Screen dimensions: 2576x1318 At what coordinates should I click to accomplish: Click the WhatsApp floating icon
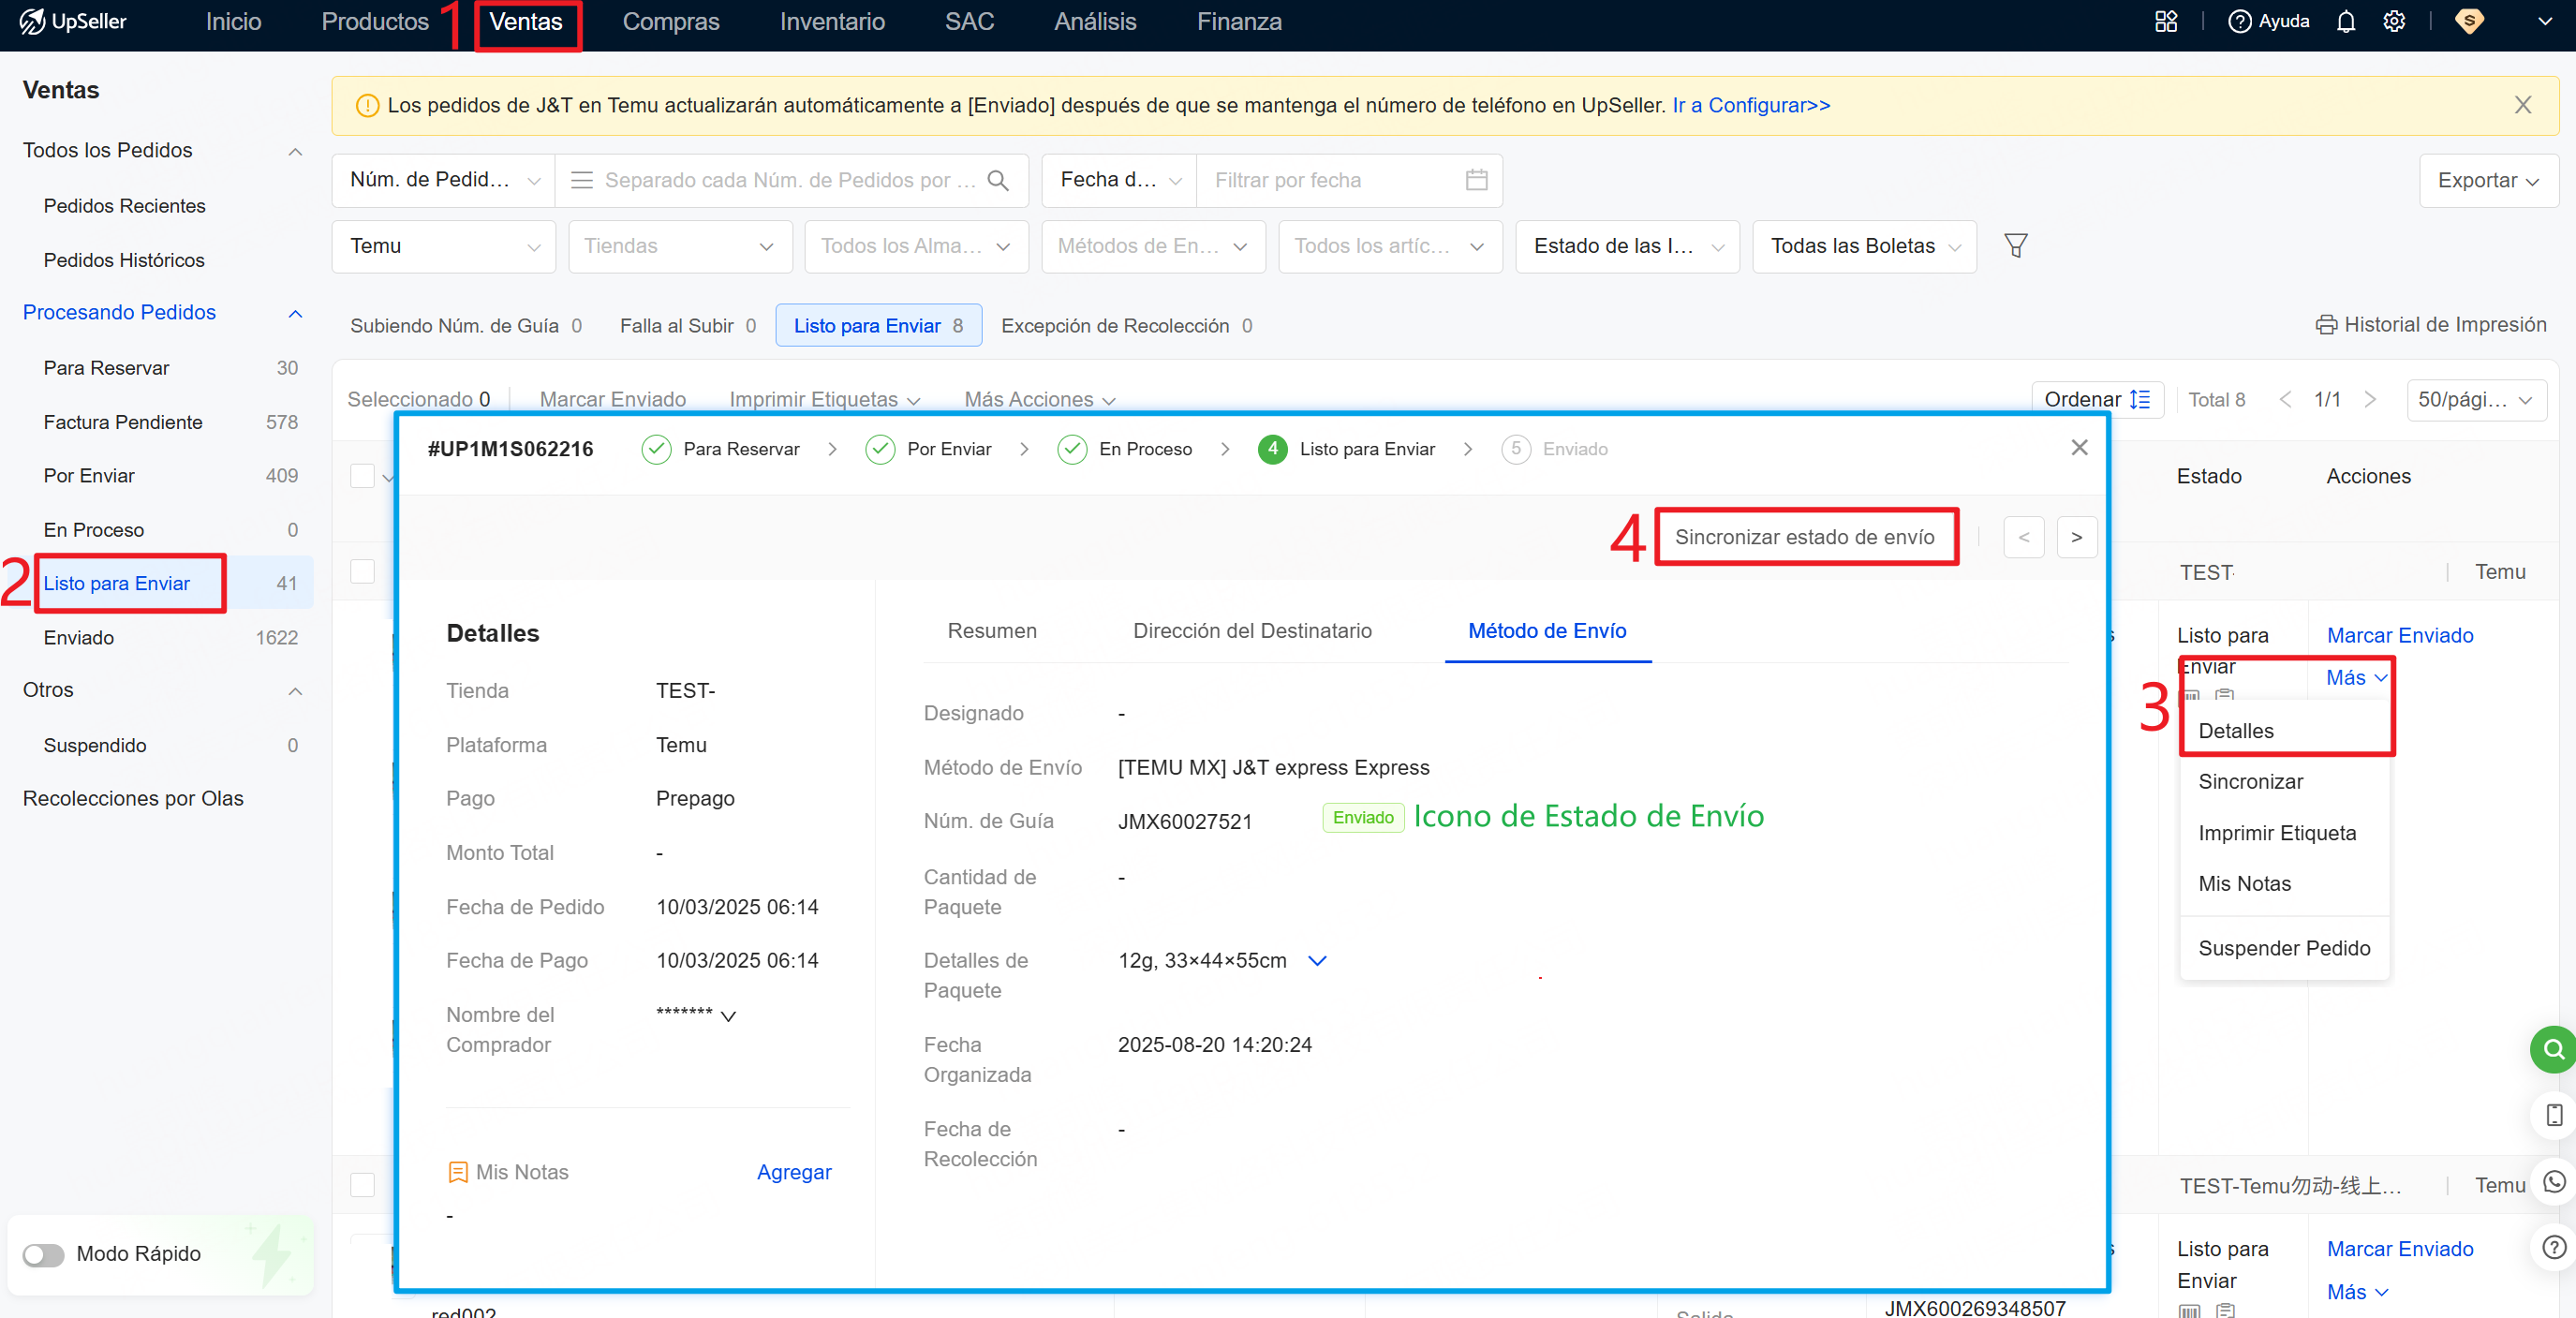click(2553, 1182)
